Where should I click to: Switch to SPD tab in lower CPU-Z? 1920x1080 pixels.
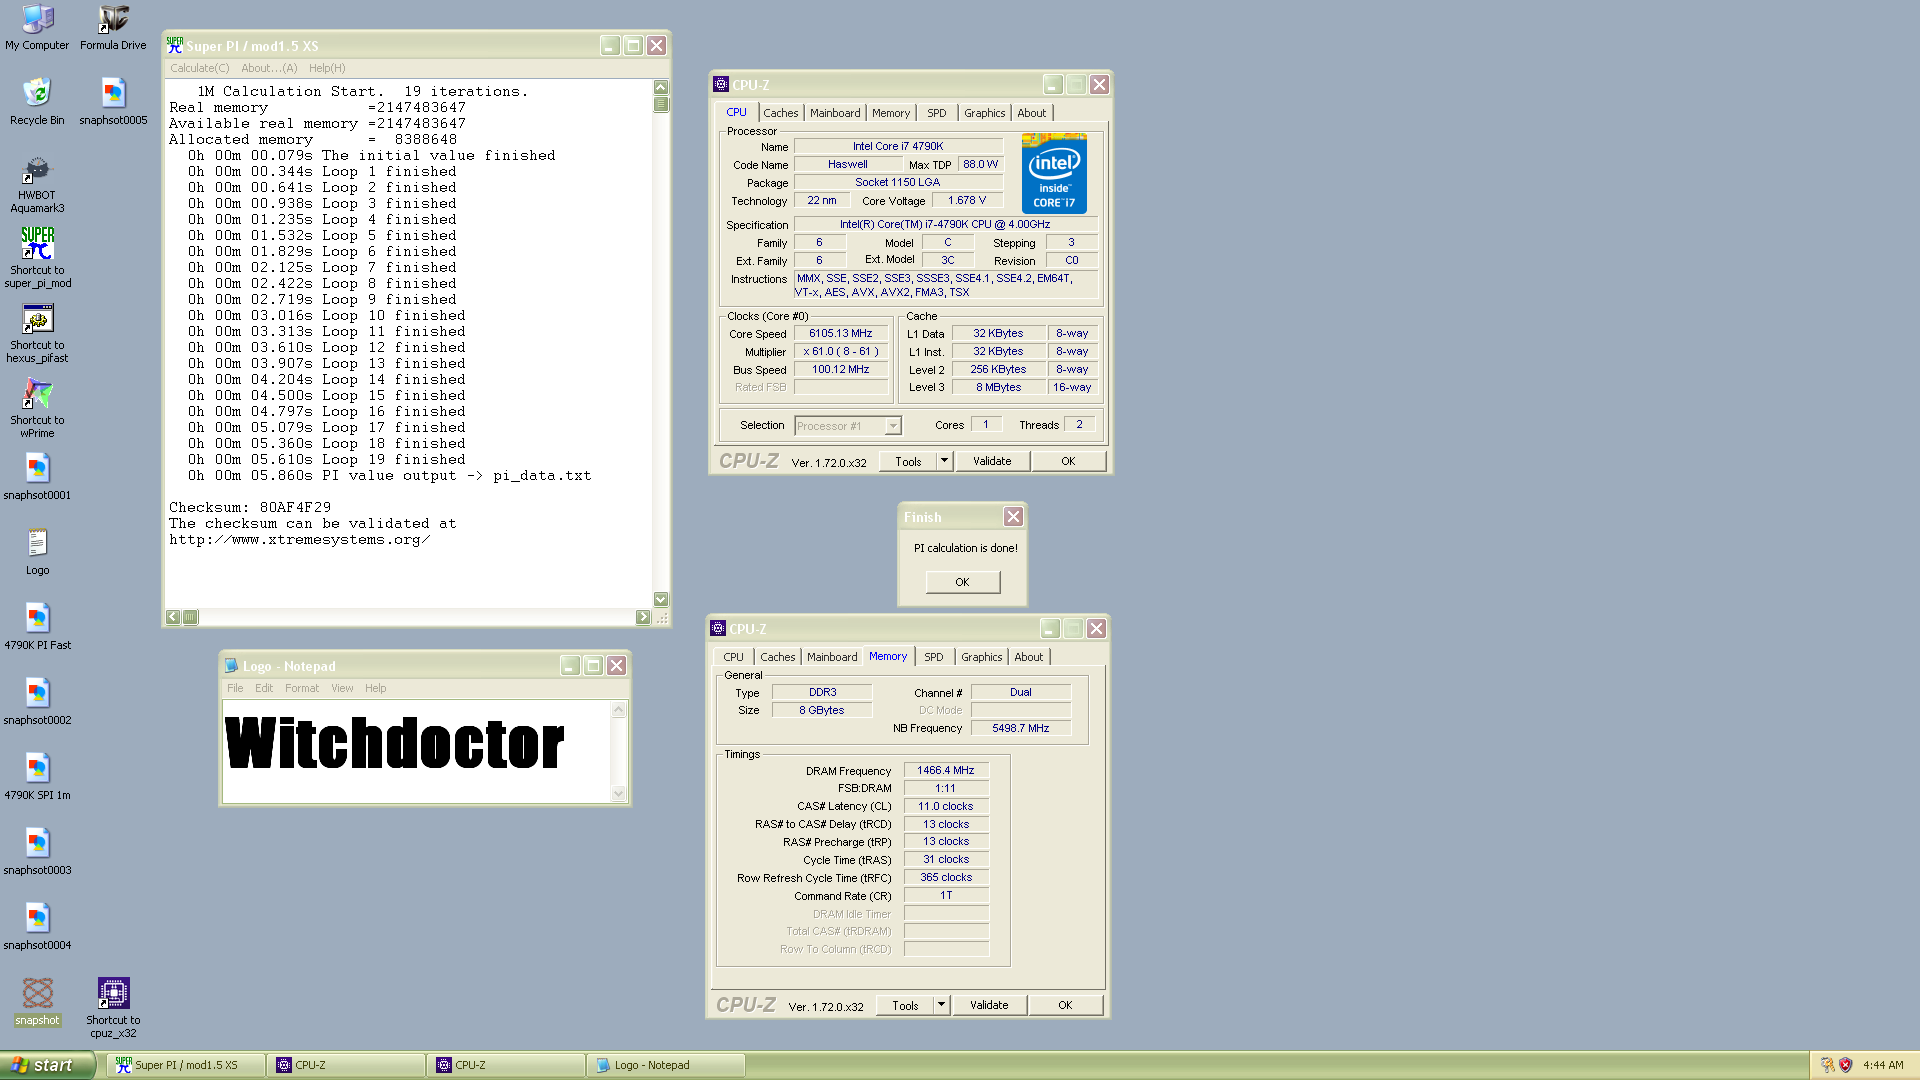coord(933,657)
